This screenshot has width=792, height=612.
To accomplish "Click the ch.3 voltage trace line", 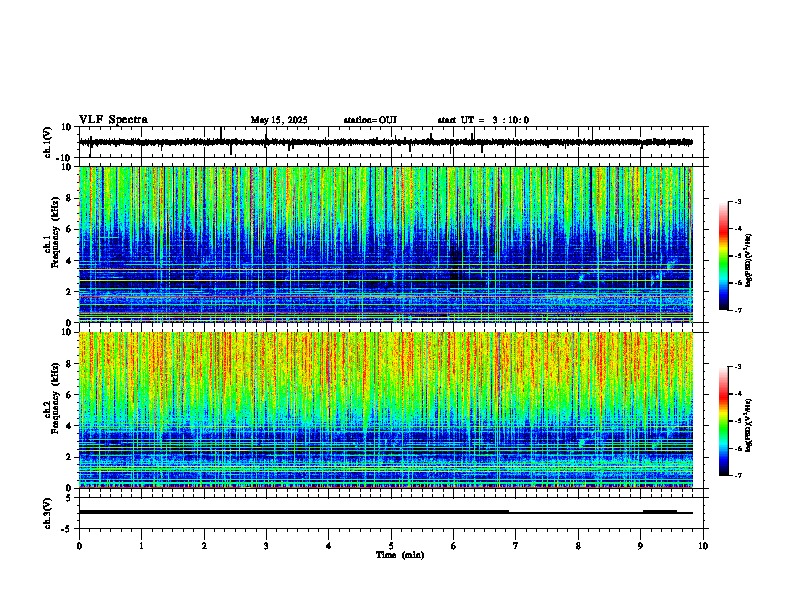I will (x=386, y=512).
